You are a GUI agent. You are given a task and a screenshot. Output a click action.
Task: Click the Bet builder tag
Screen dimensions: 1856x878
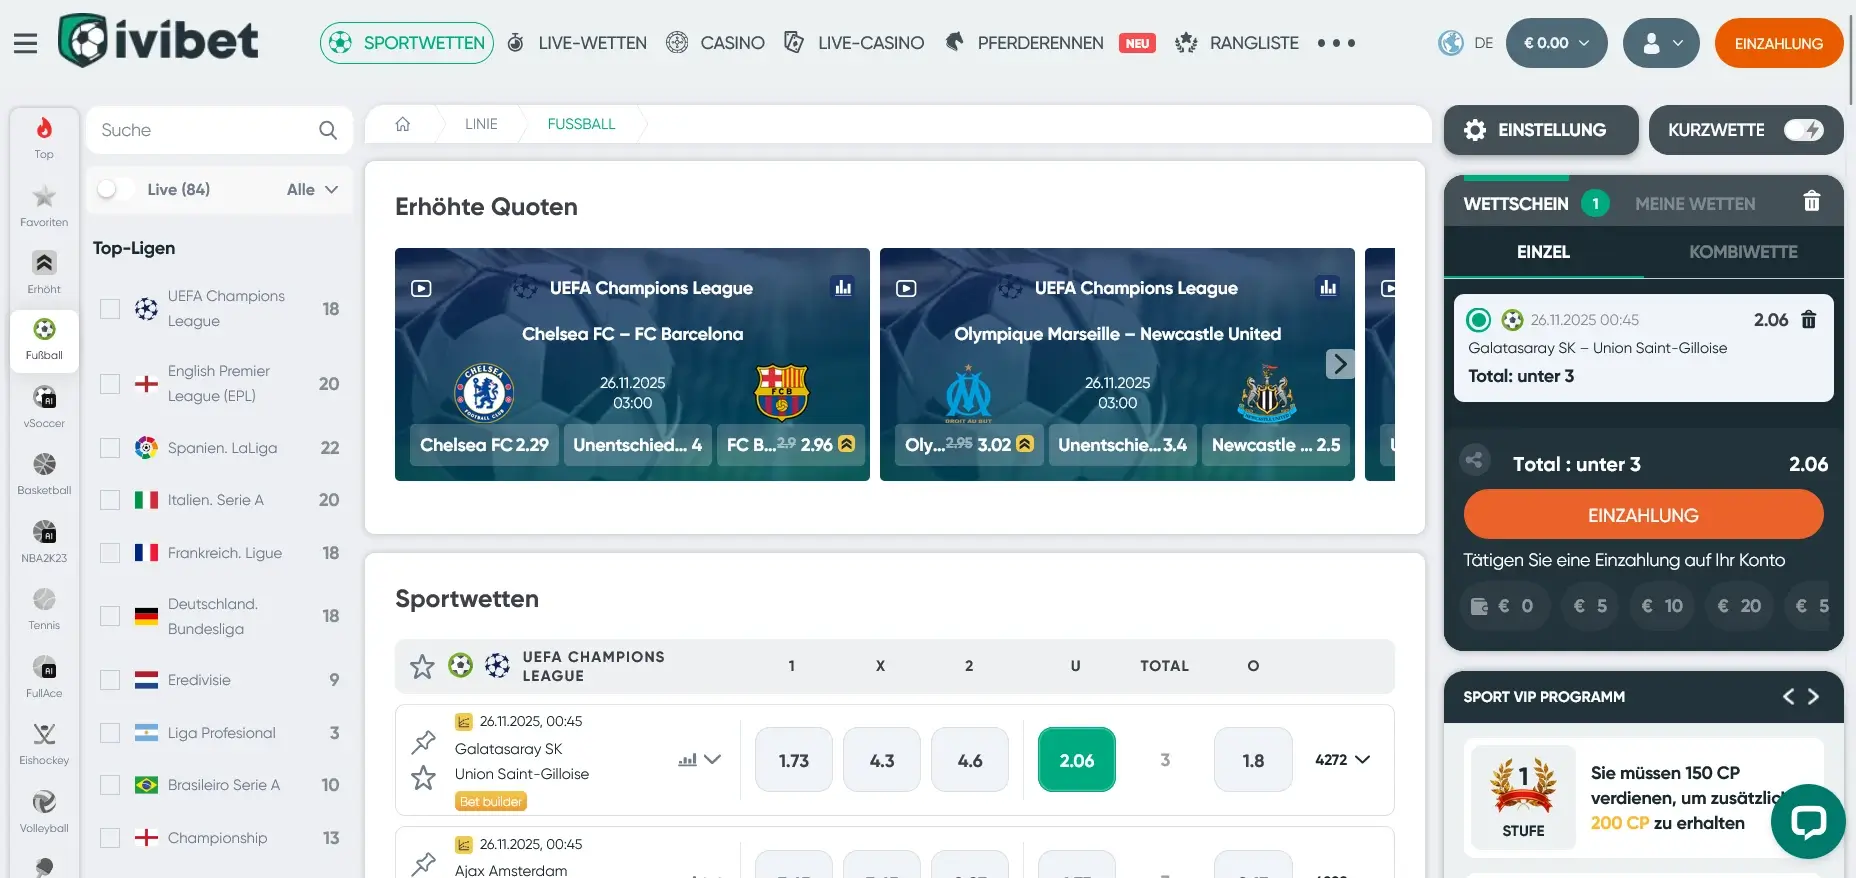pos(491,801)
